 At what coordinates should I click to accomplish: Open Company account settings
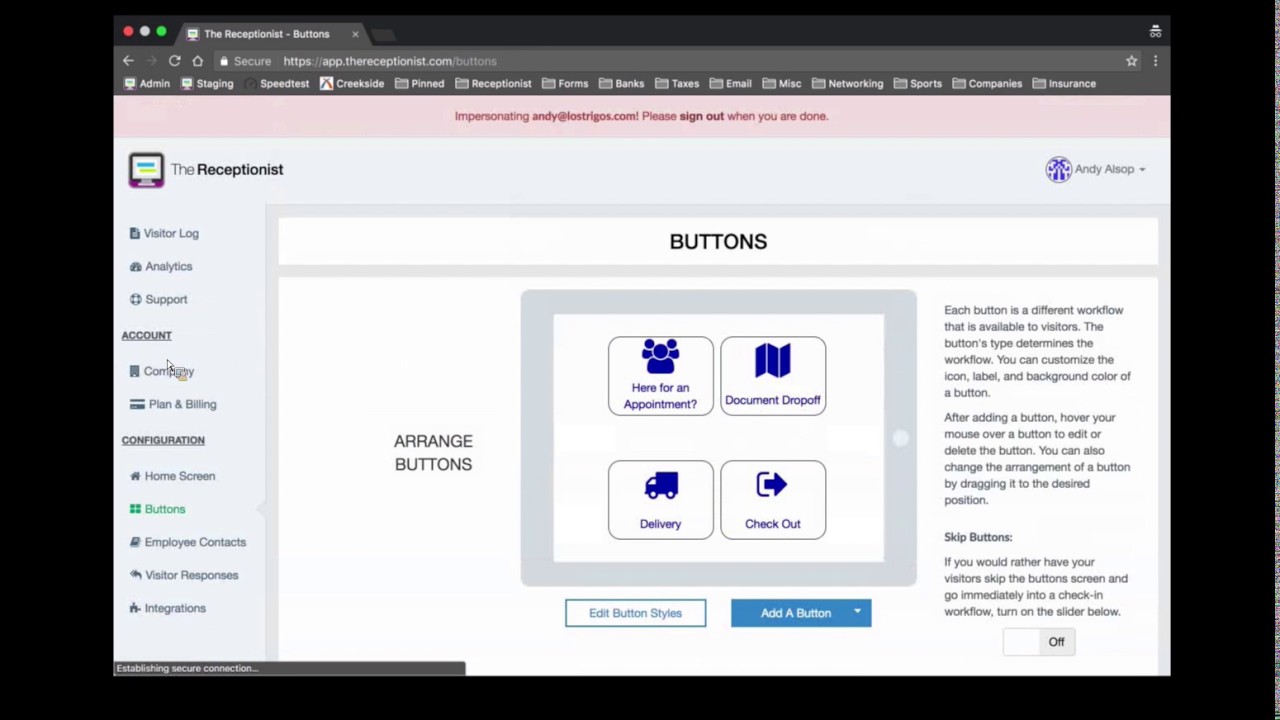[x=162, y=371]
